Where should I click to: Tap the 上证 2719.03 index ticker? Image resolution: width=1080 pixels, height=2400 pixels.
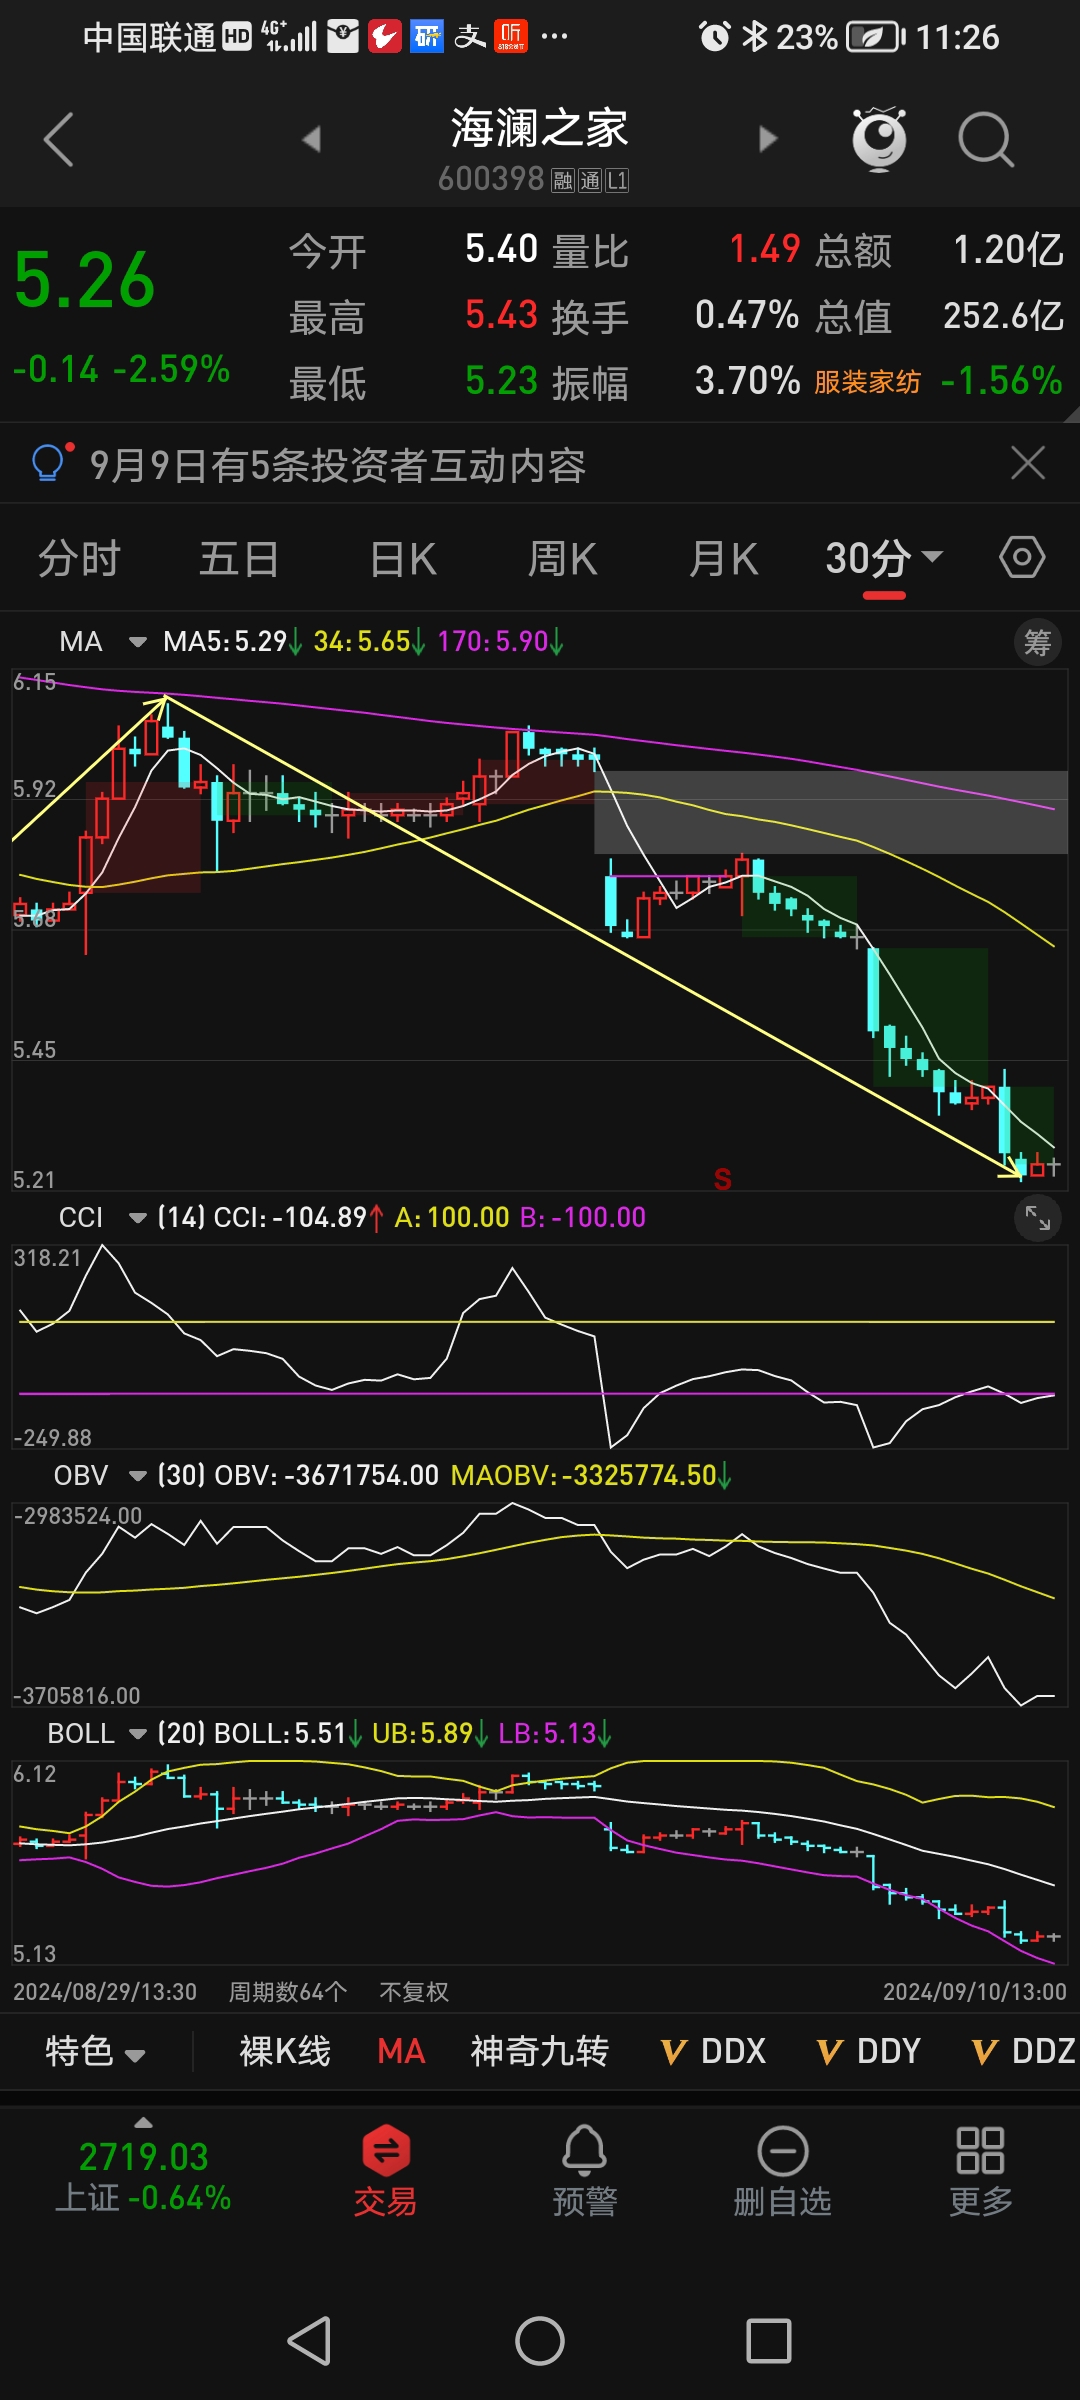point(143,2176)
